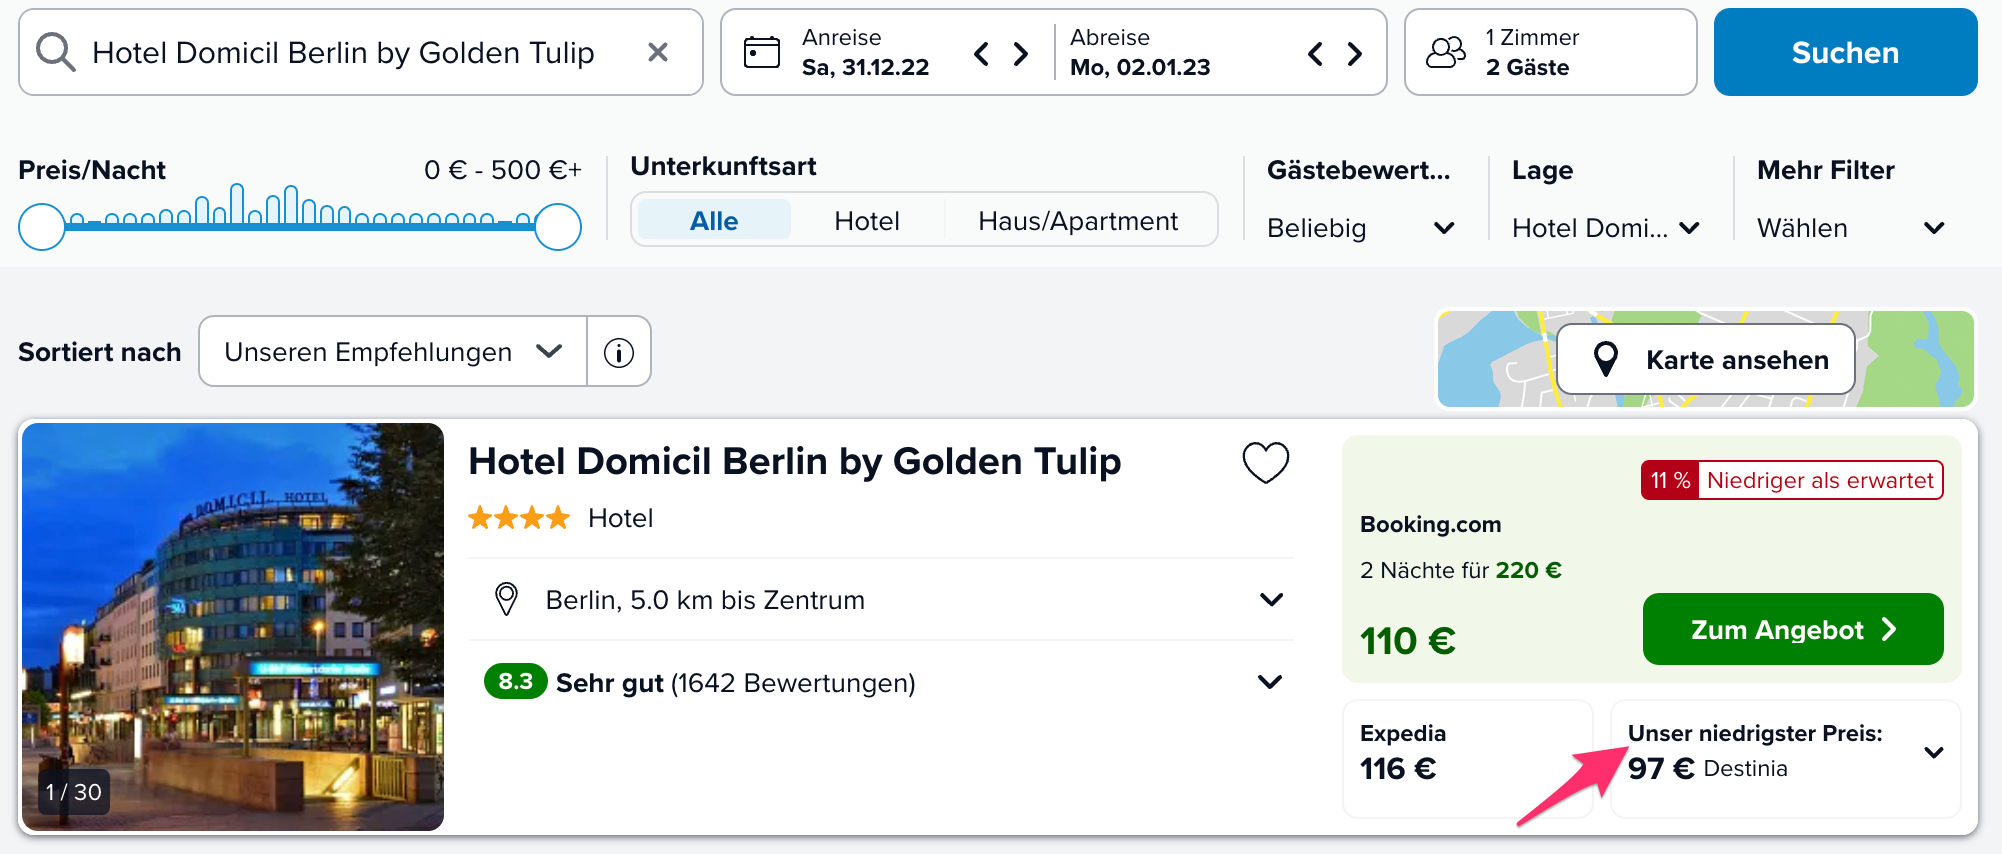Click the map pin in Karte ansehen
Viewport: 2002px width, 854px height.
point(1606,359)
